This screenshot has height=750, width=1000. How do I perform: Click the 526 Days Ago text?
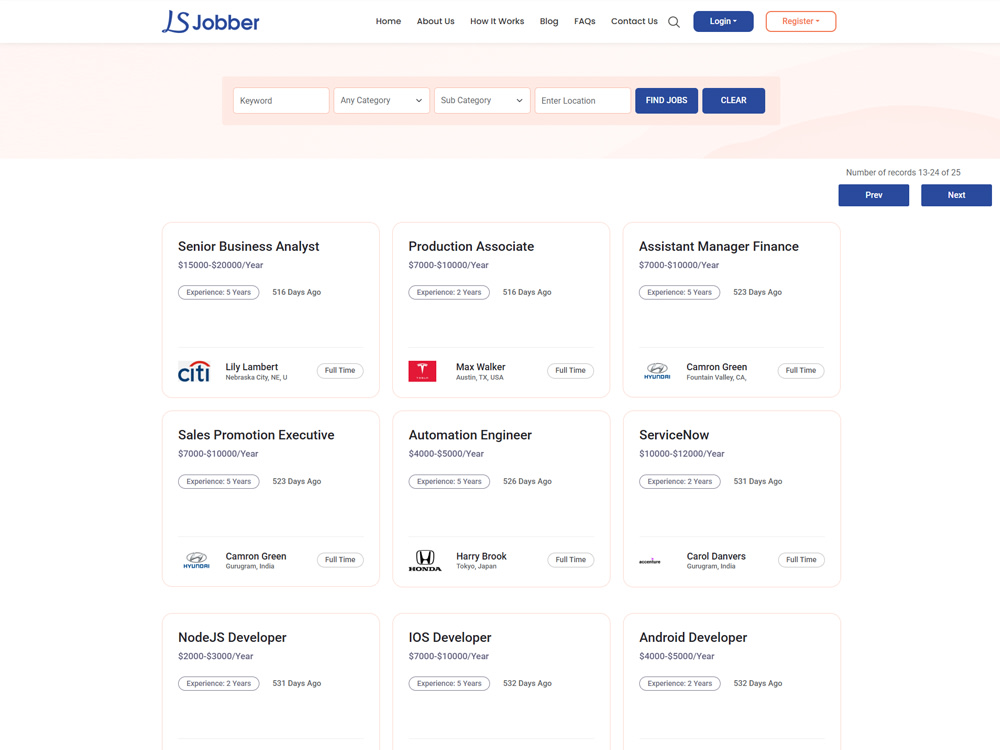527,482
